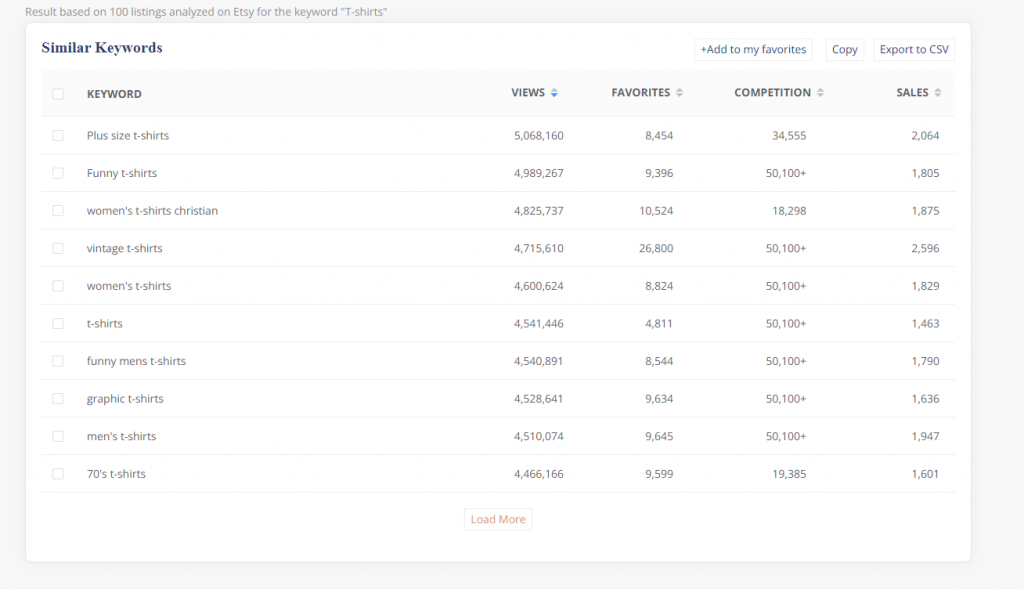Click the men's t-shirts keyword text

121,436
